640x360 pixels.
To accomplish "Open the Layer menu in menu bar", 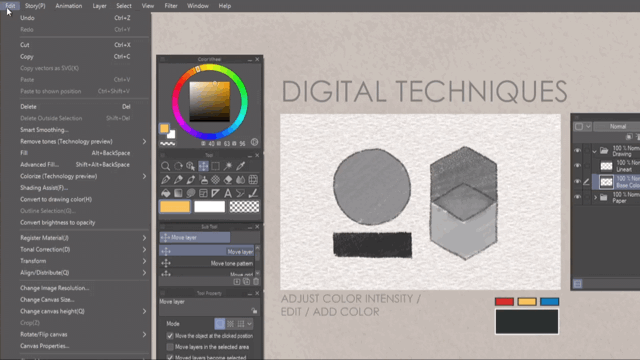I will tap(99, 6).
